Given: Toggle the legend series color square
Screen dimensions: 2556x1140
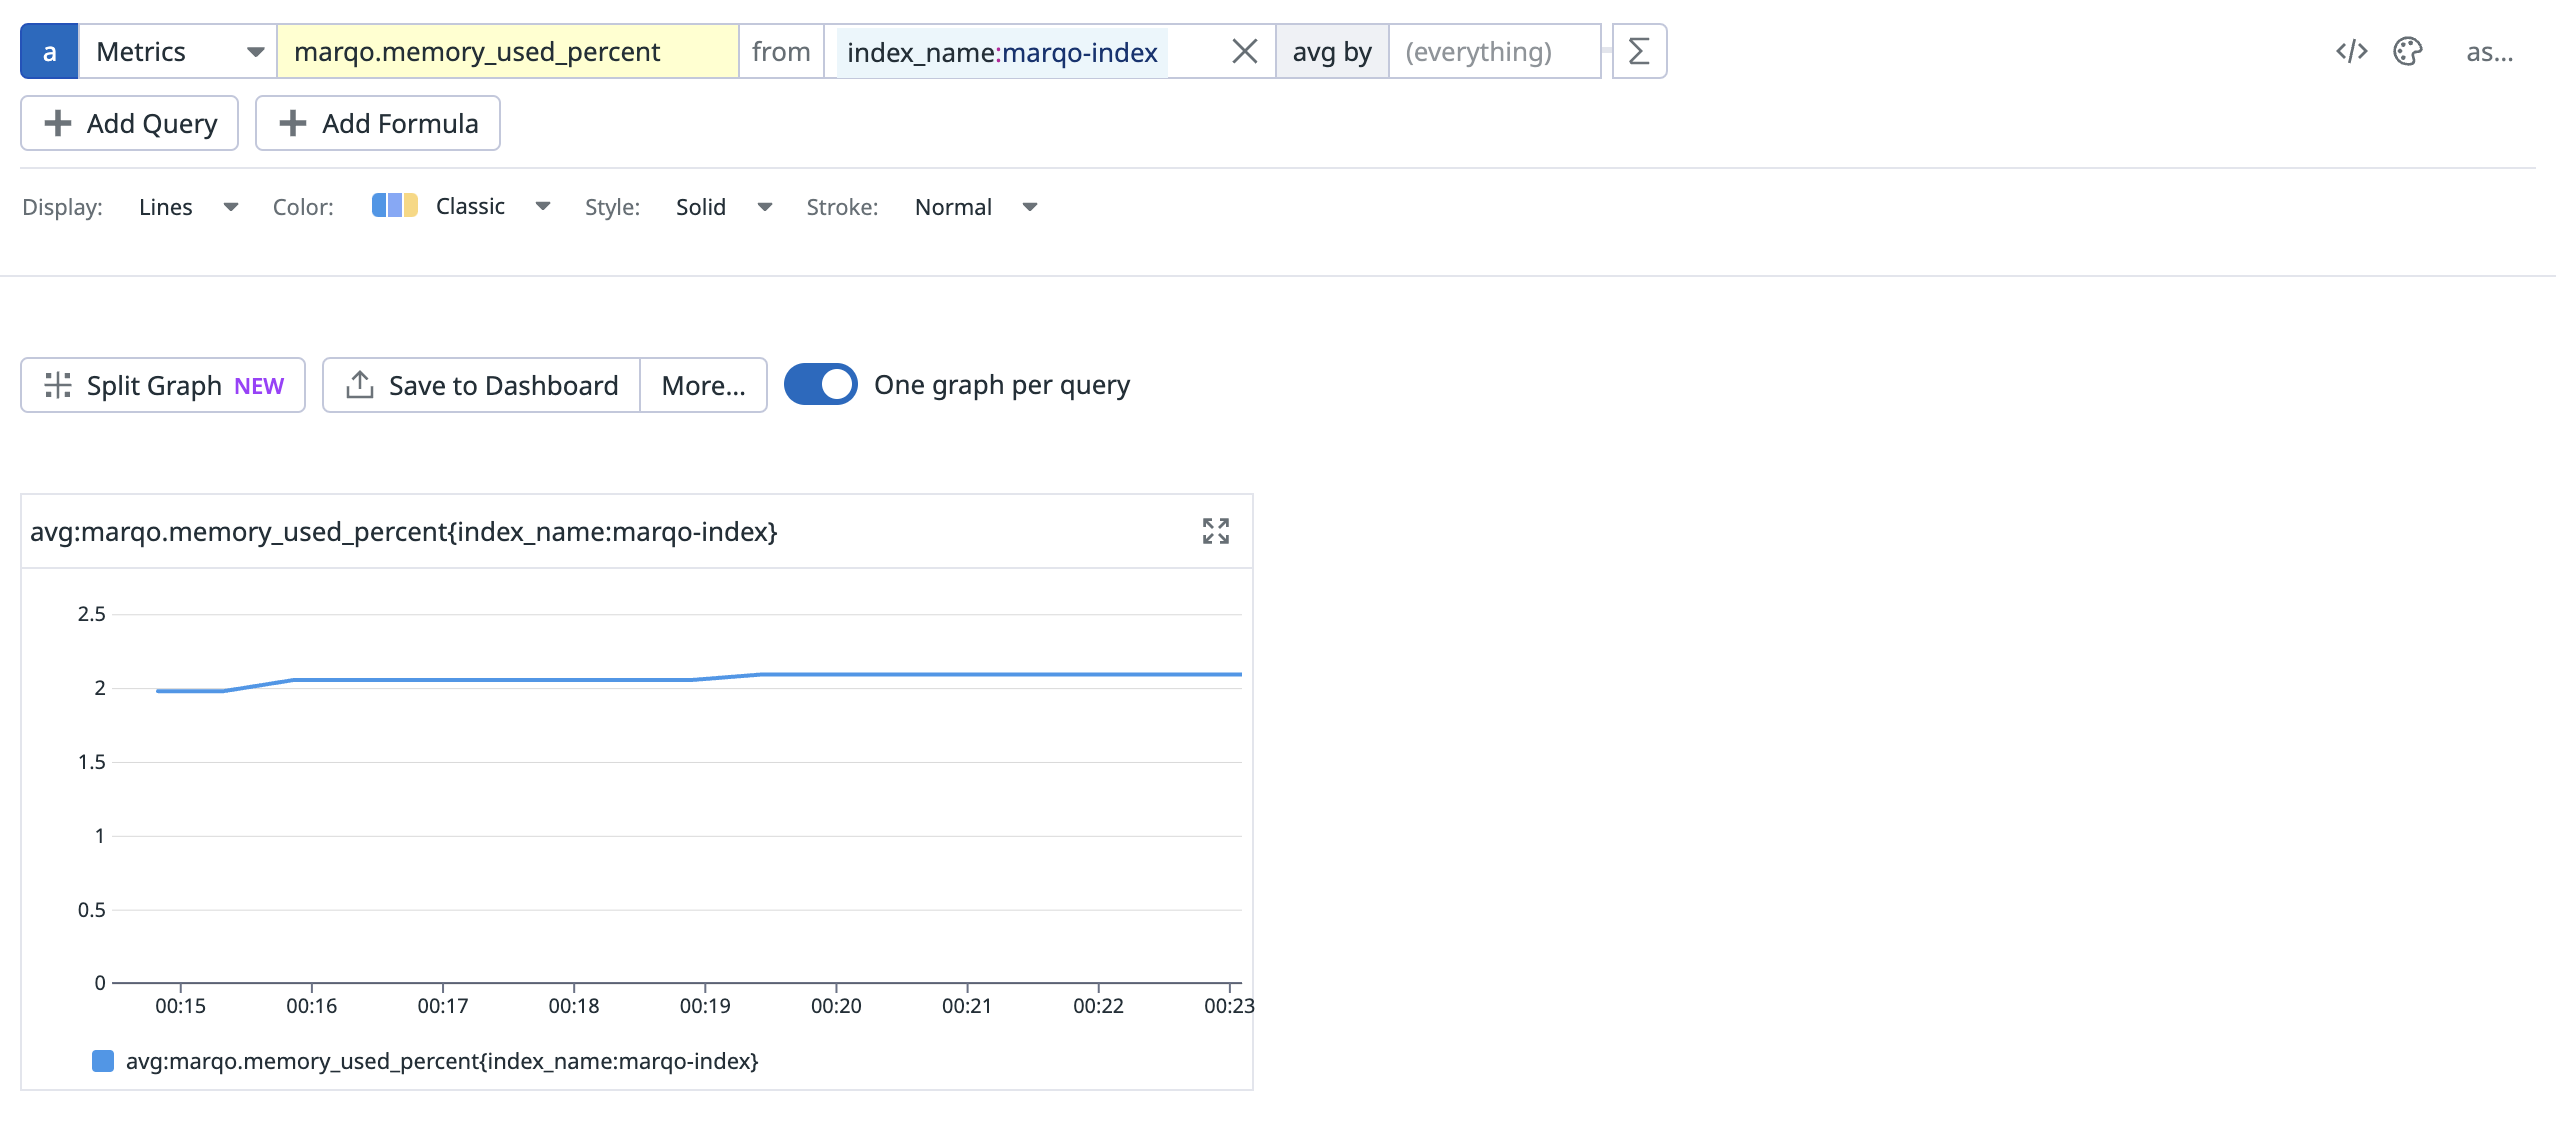Looking at the screenshot, I should (x=102, y=1061).
